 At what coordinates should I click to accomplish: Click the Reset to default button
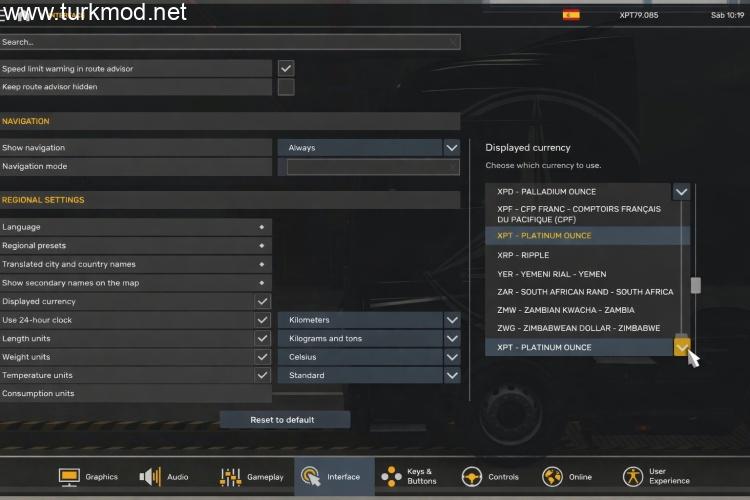point(285,420)
